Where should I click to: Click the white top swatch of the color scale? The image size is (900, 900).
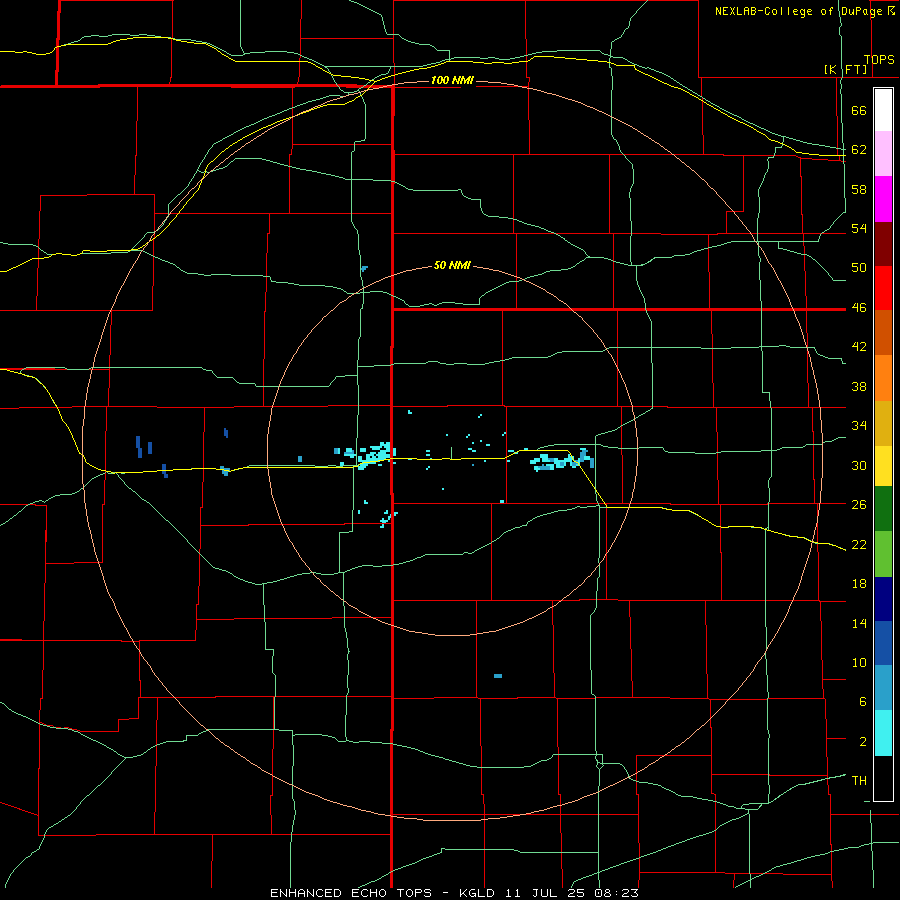coord(883,110)
